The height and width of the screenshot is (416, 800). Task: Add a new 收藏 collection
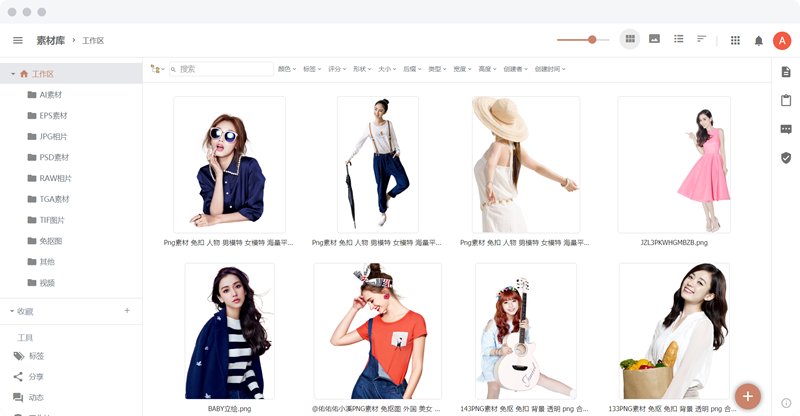click(x=127, y=310)
